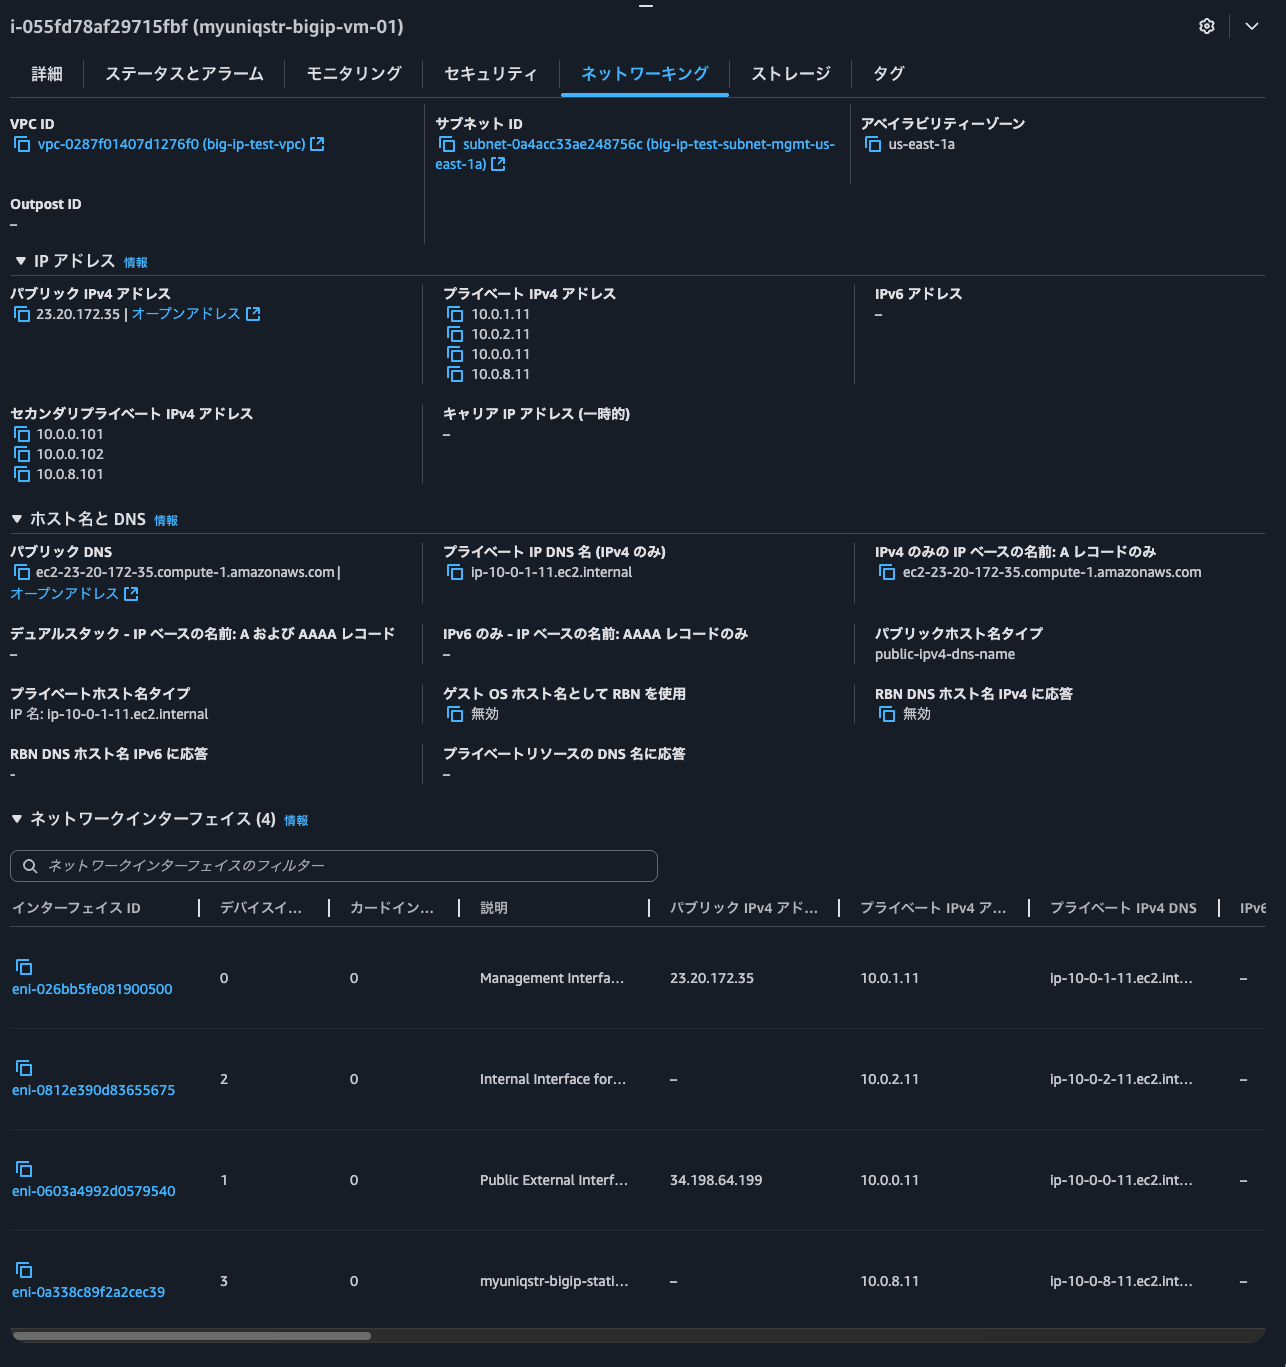The height and width of the screenshot is (1367, 1286).
Task: Copy secondary private IP 10.0.8.101
Action: click(22, 474)
